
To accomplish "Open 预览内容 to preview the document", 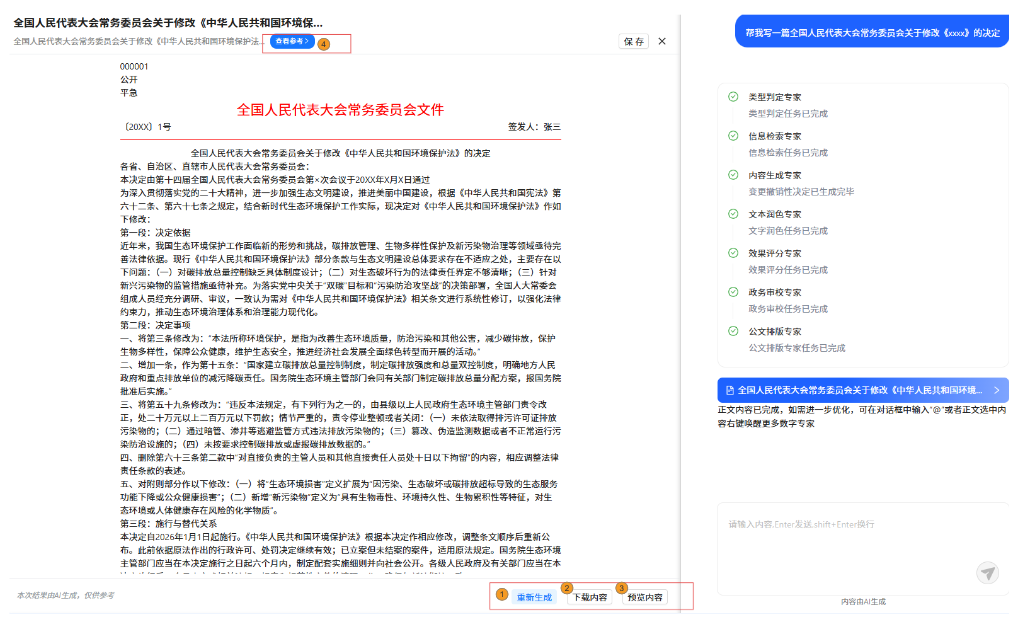I will 645,598.
